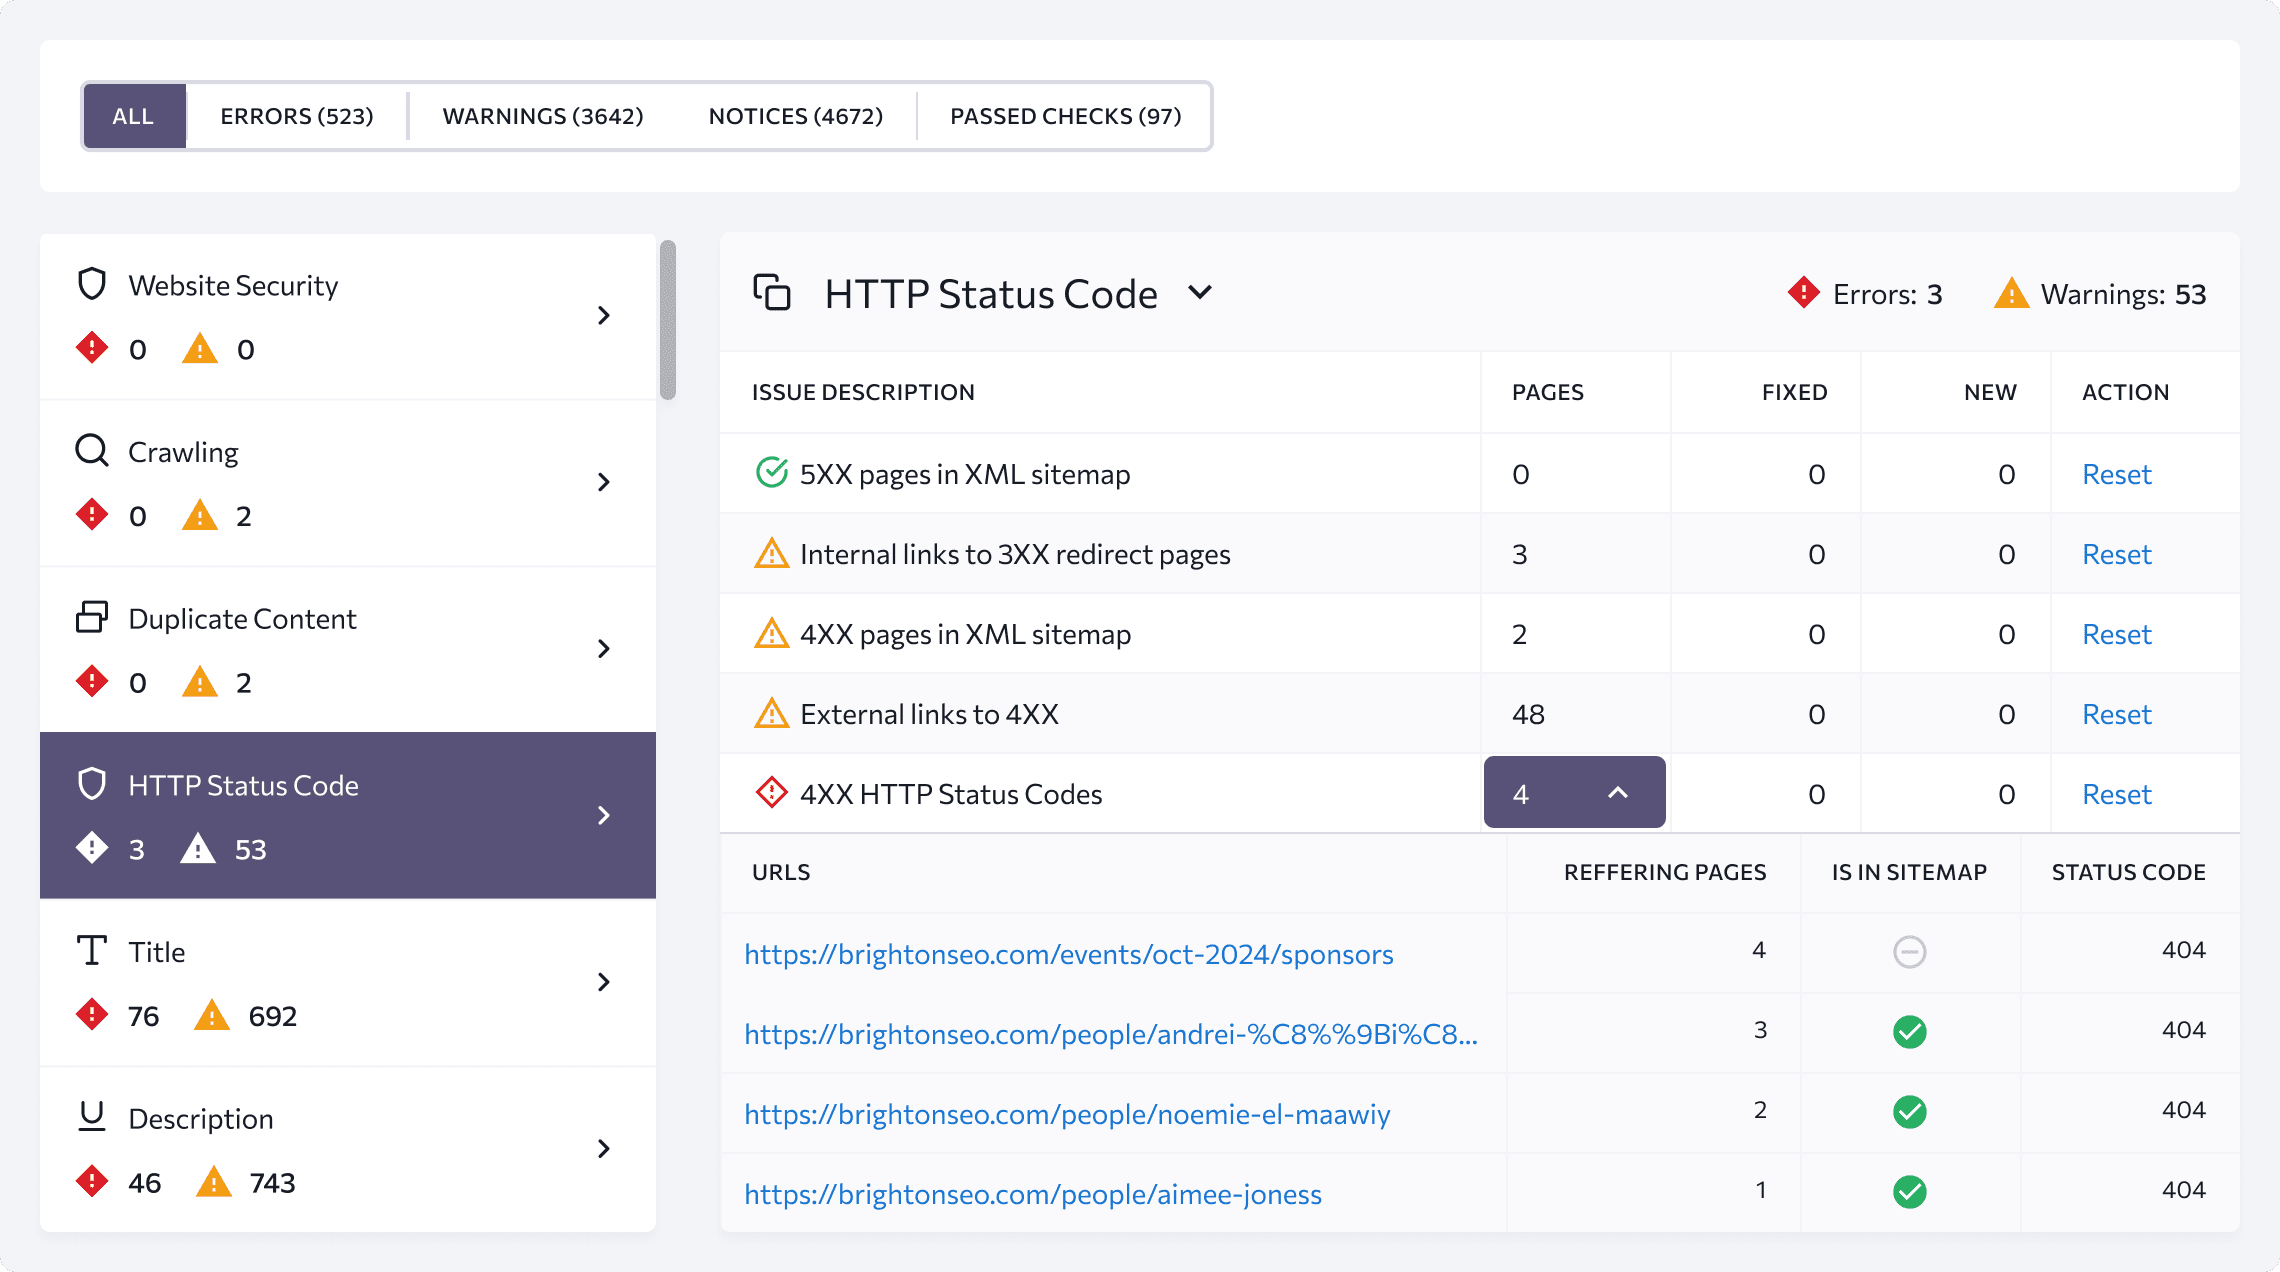Switch to the WARNINGS (3642) tab
2280x1272 pixels.
tap(543, 116)
